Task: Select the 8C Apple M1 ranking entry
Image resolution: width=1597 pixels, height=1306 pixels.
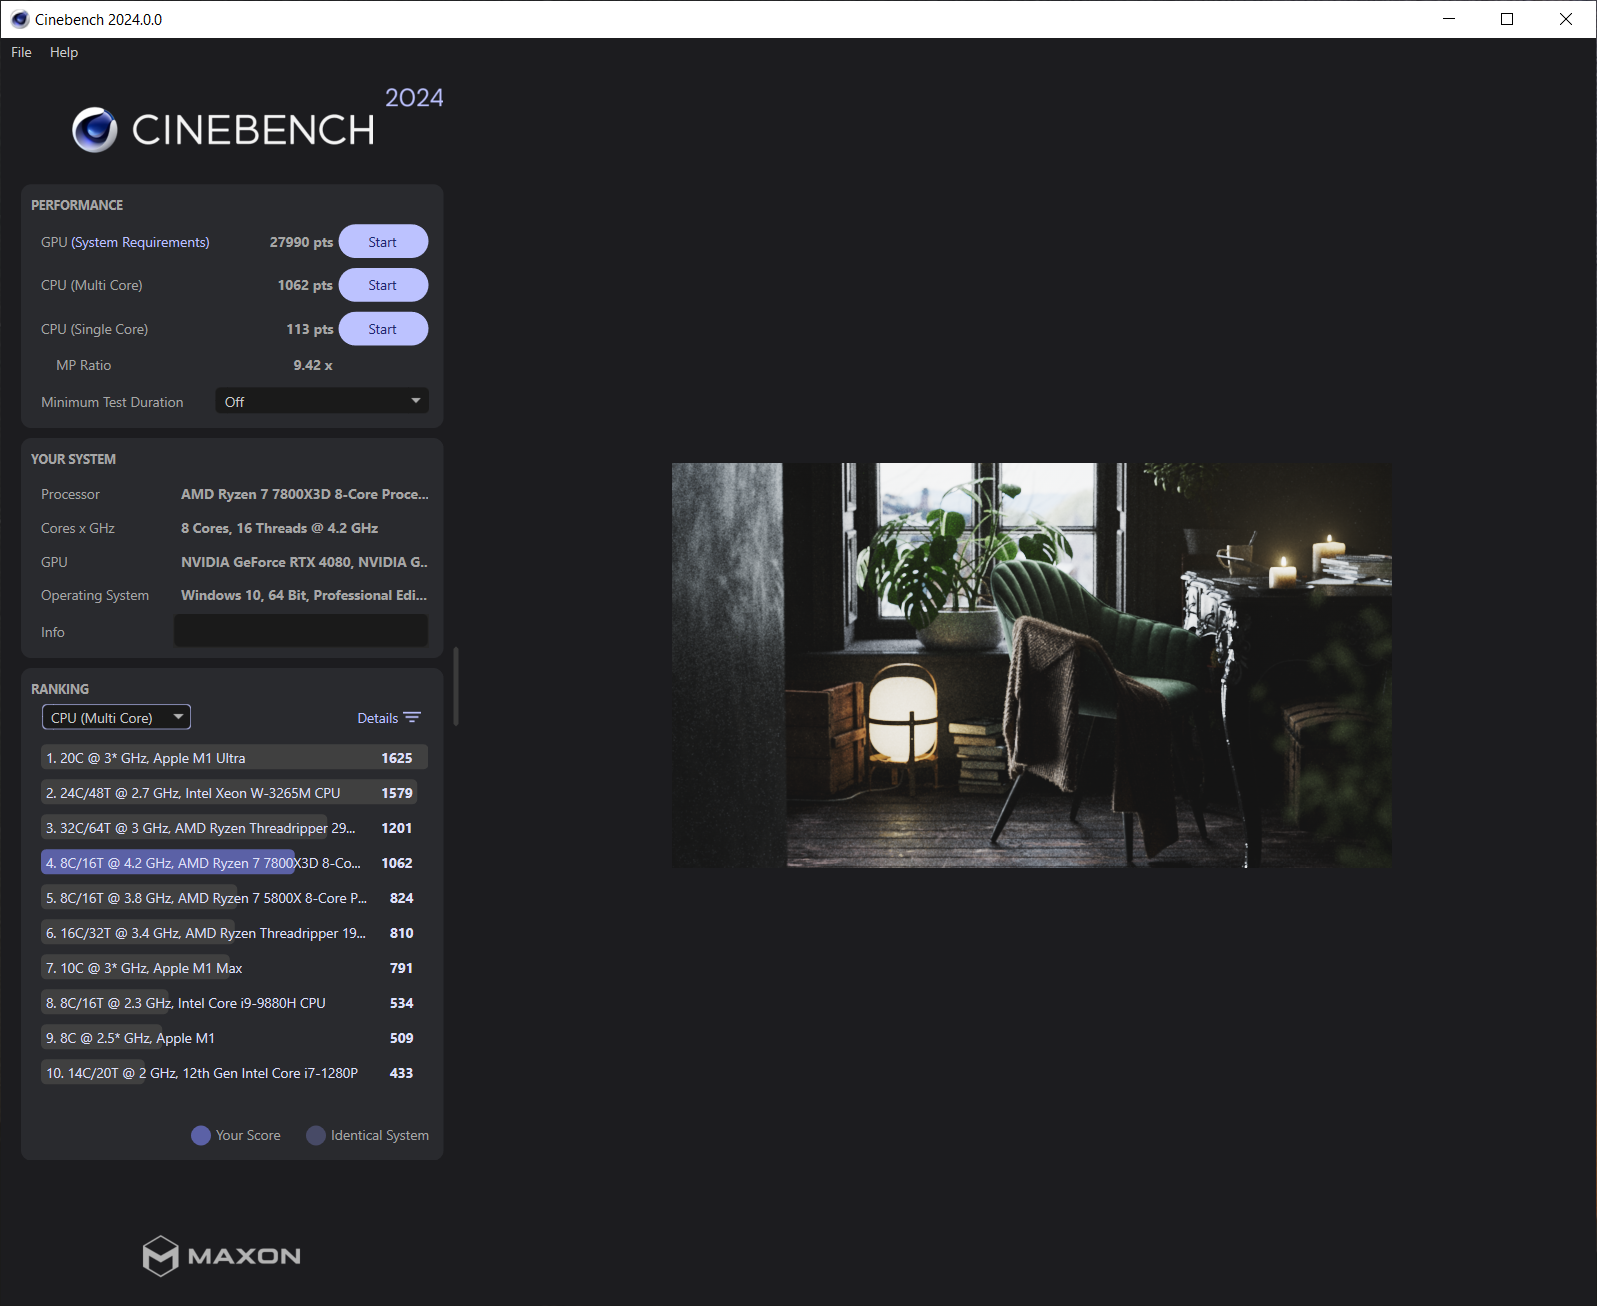Action: click(x=234, y=1038)
